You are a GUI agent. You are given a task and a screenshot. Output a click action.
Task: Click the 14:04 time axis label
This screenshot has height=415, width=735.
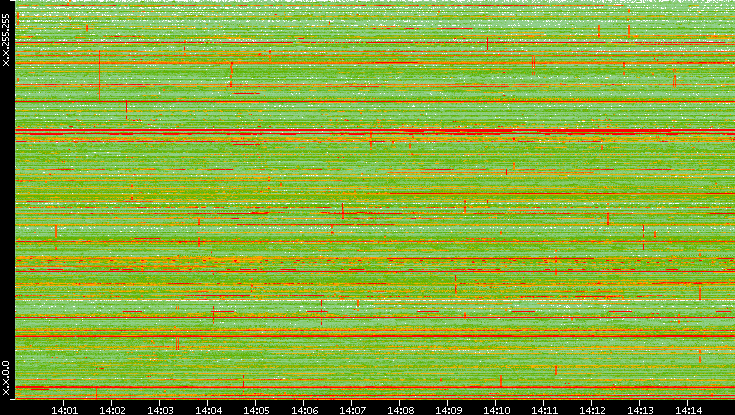coord(208,410)
